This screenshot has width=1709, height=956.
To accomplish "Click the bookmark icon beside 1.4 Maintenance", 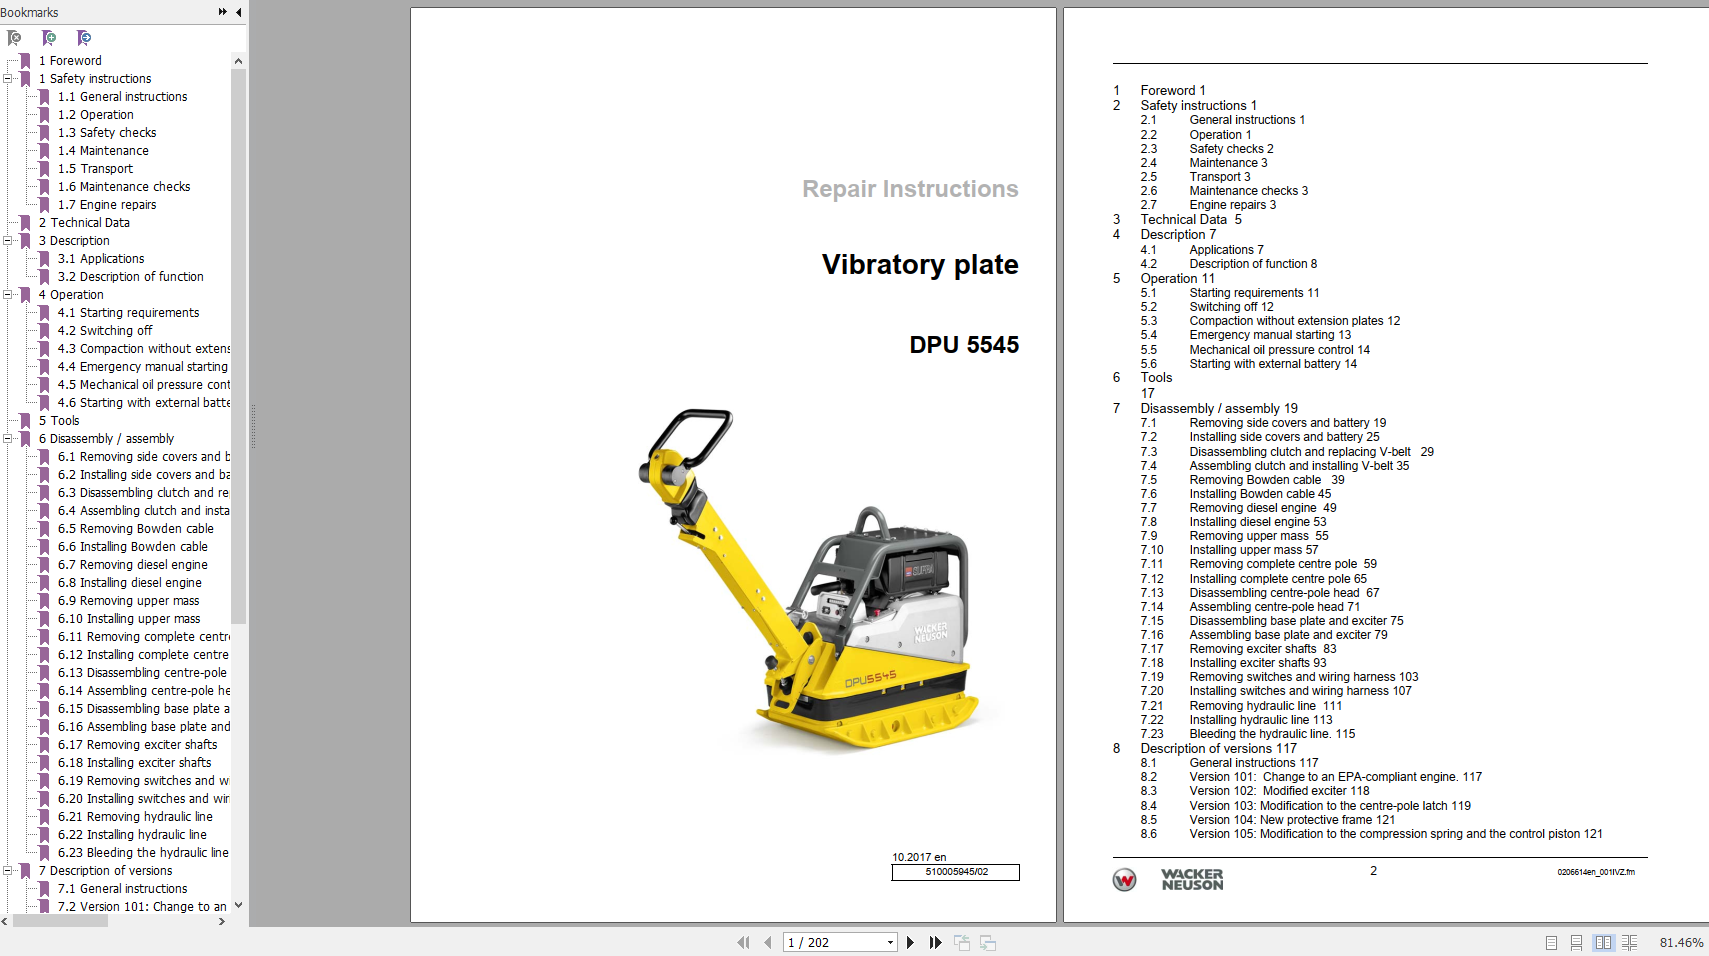I will click(44, 150).
